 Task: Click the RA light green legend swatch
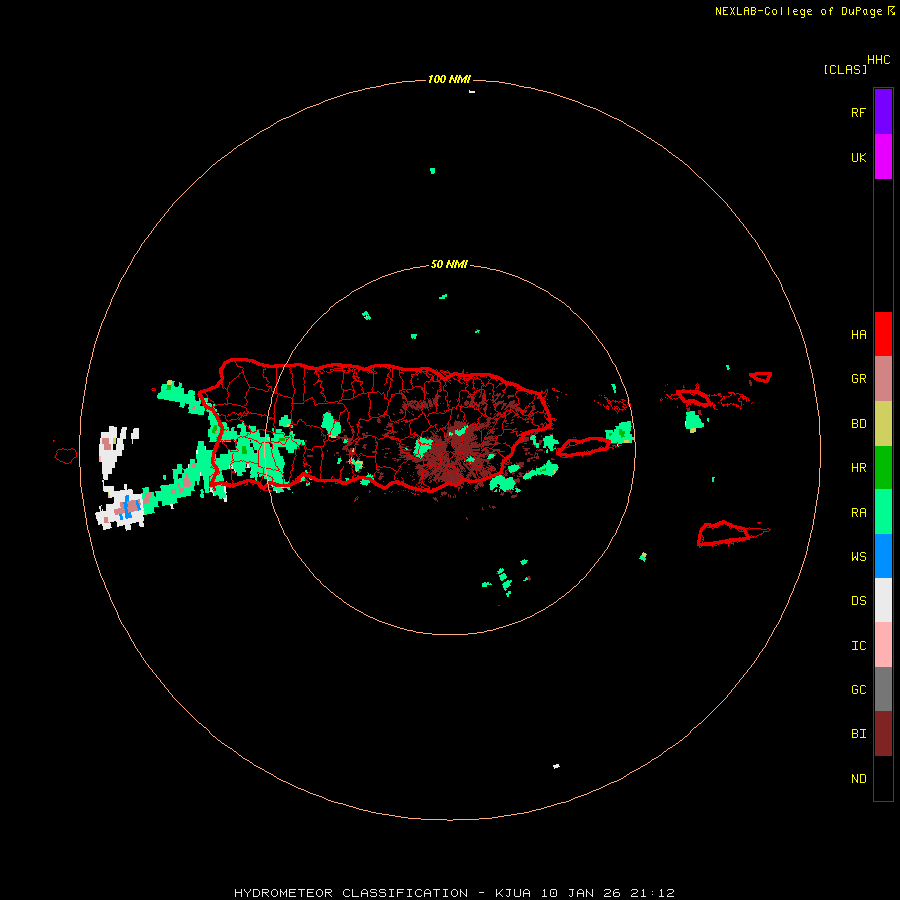(883, 512)
